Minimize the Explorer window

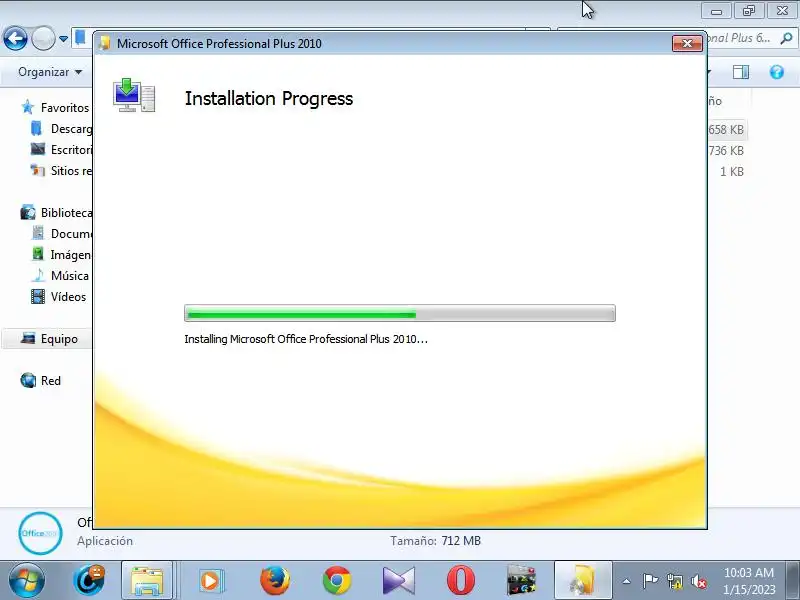[x=716, y=11]
